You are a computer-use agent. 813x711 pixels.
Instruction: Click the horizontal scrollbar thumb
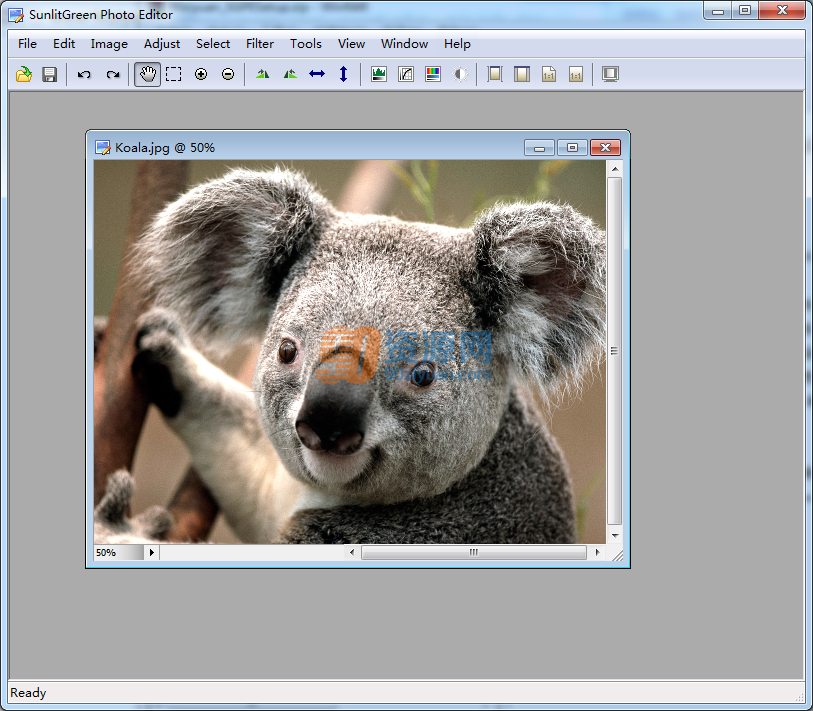coord(474,553)
